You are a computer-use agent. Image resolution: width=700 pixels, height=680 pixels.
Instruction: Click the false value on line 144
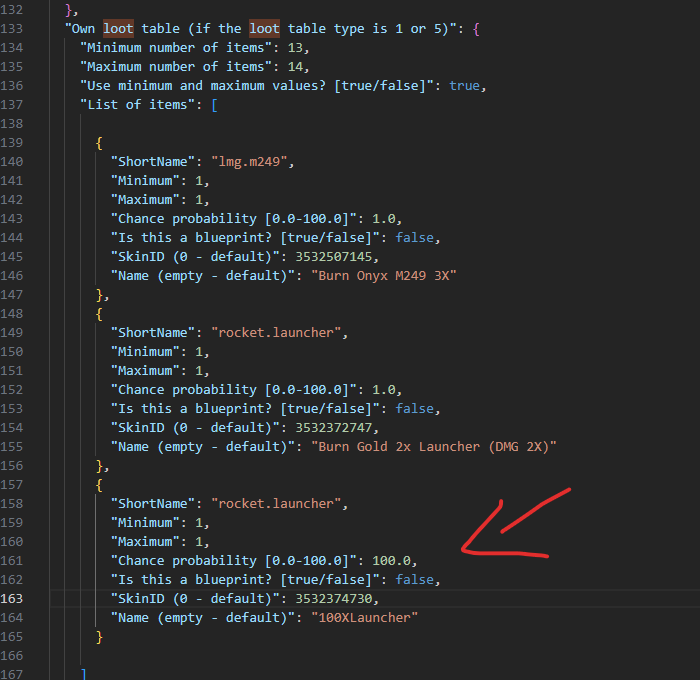tap(414, 238)
